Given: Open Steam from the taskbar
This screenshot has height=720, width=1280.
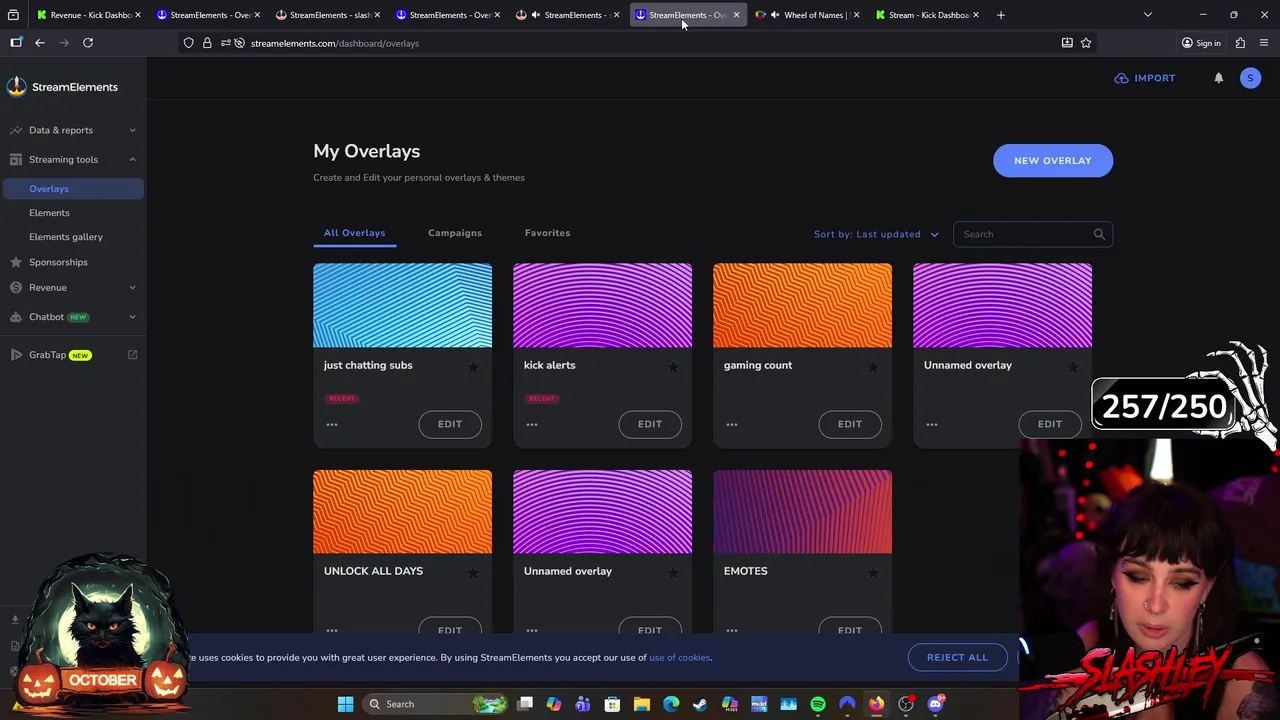Looking at the screenshot, I should [x=700, y=704].
